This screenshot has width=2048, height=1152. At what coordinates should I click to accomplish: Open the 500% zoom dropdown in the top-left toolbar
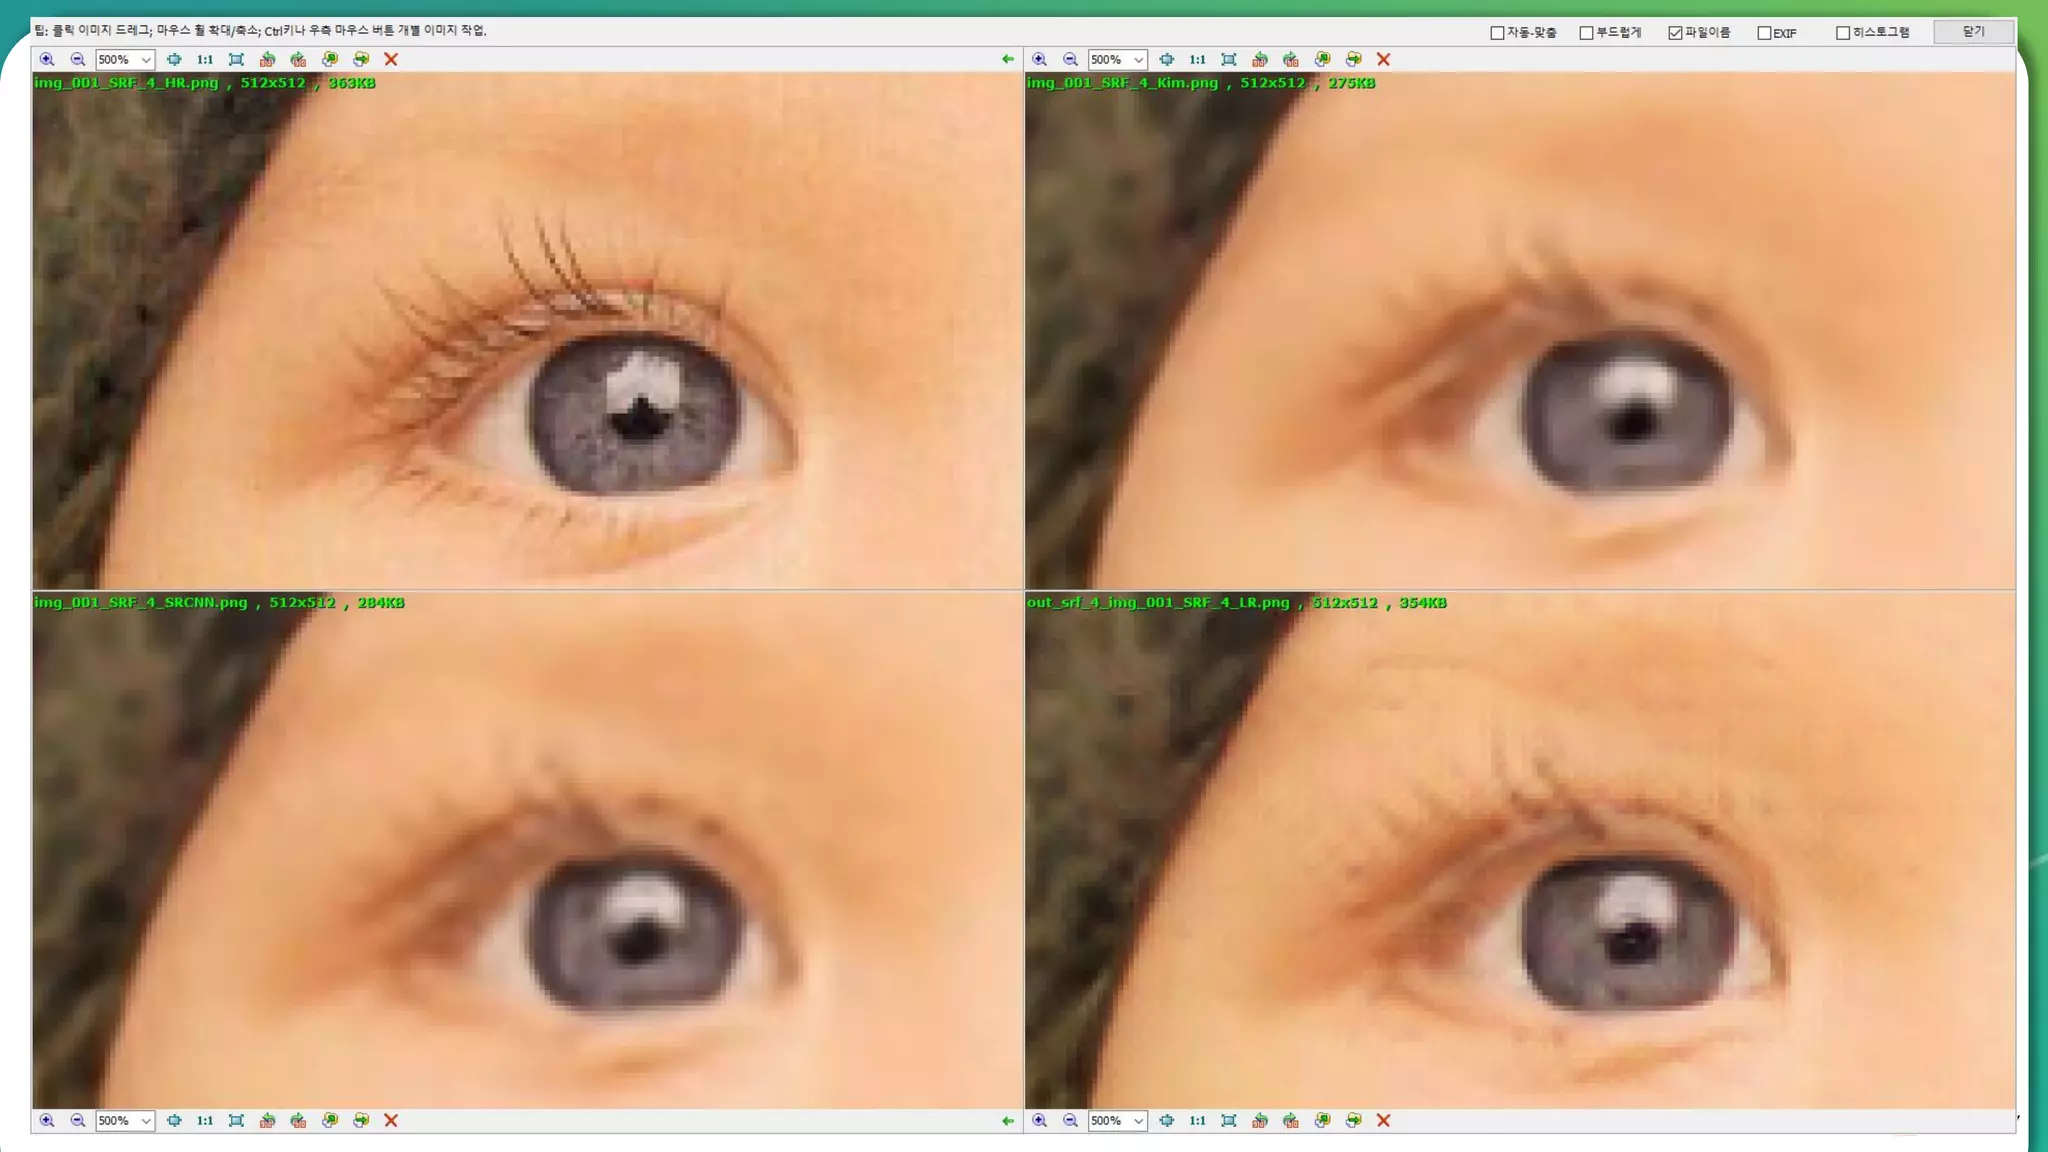pyautogui.click(x=146, y=60)
